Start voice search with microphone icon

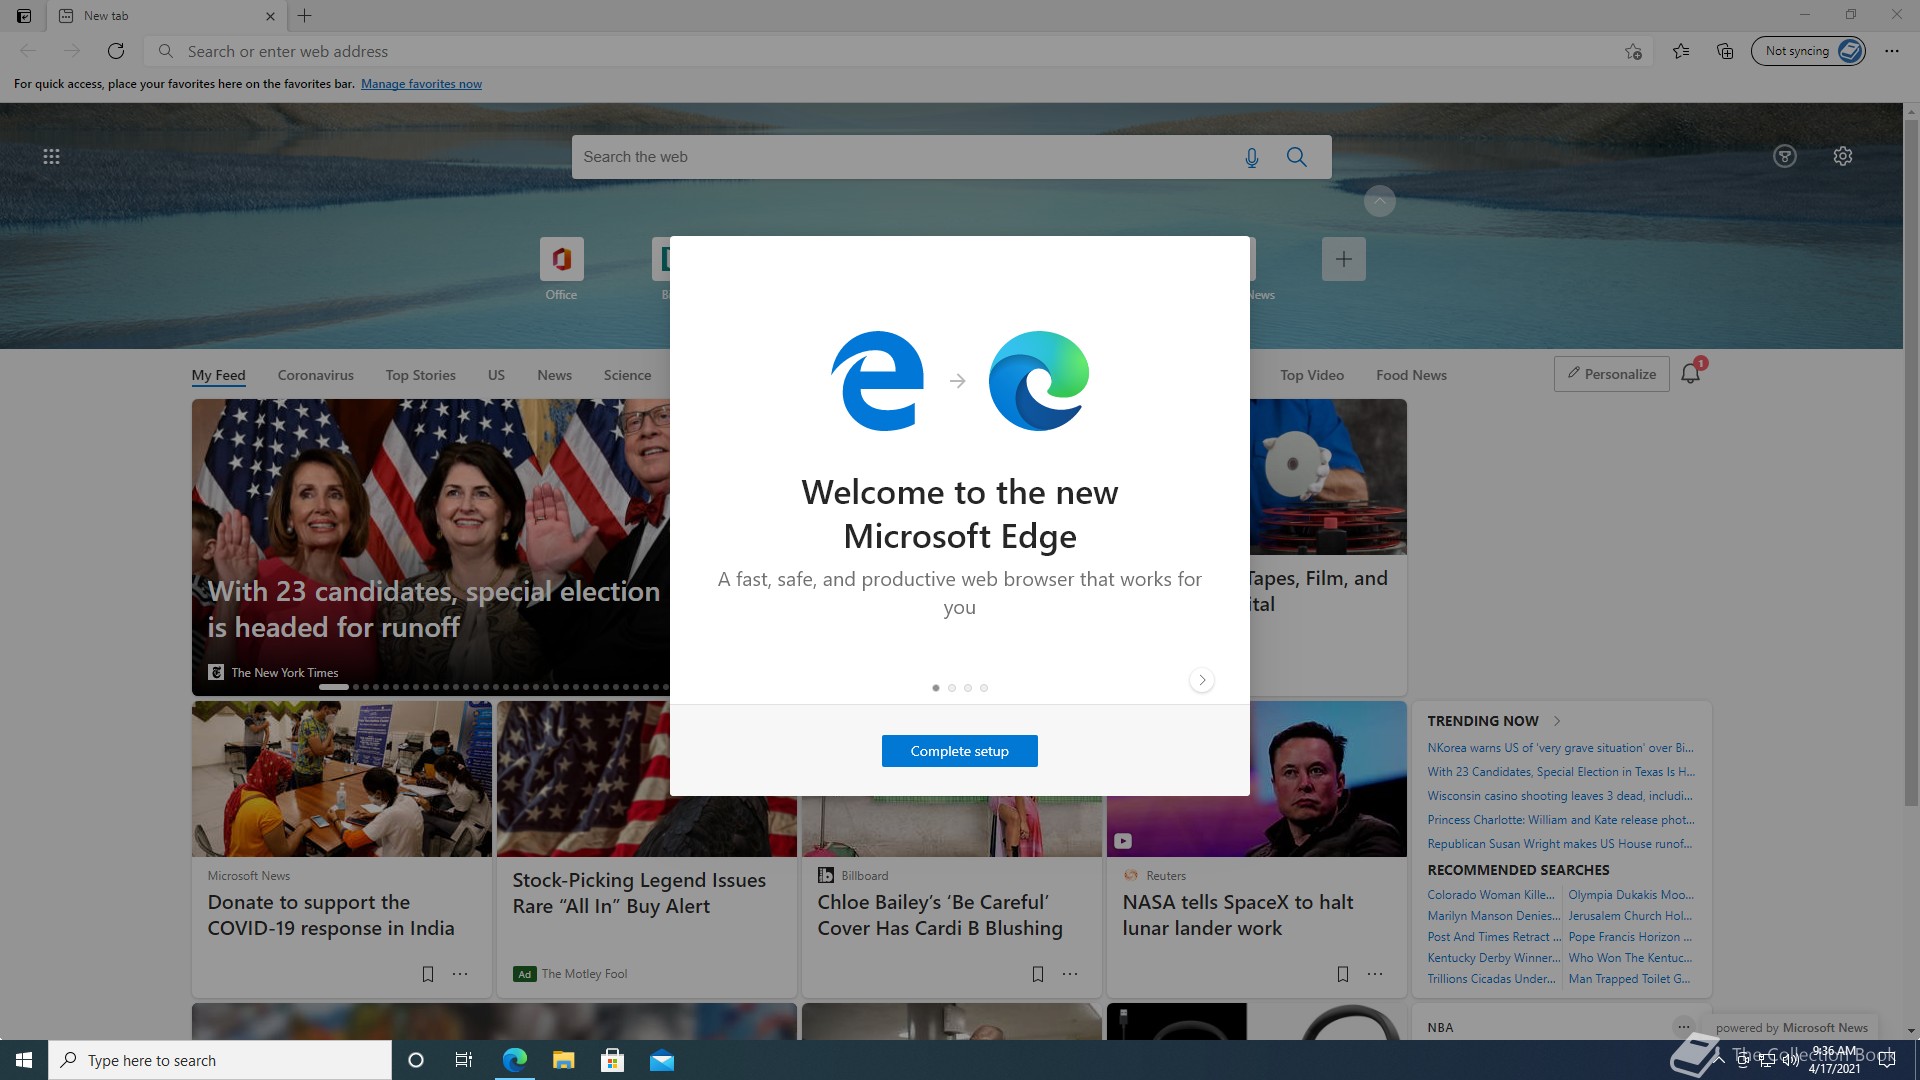[1251, 157]
